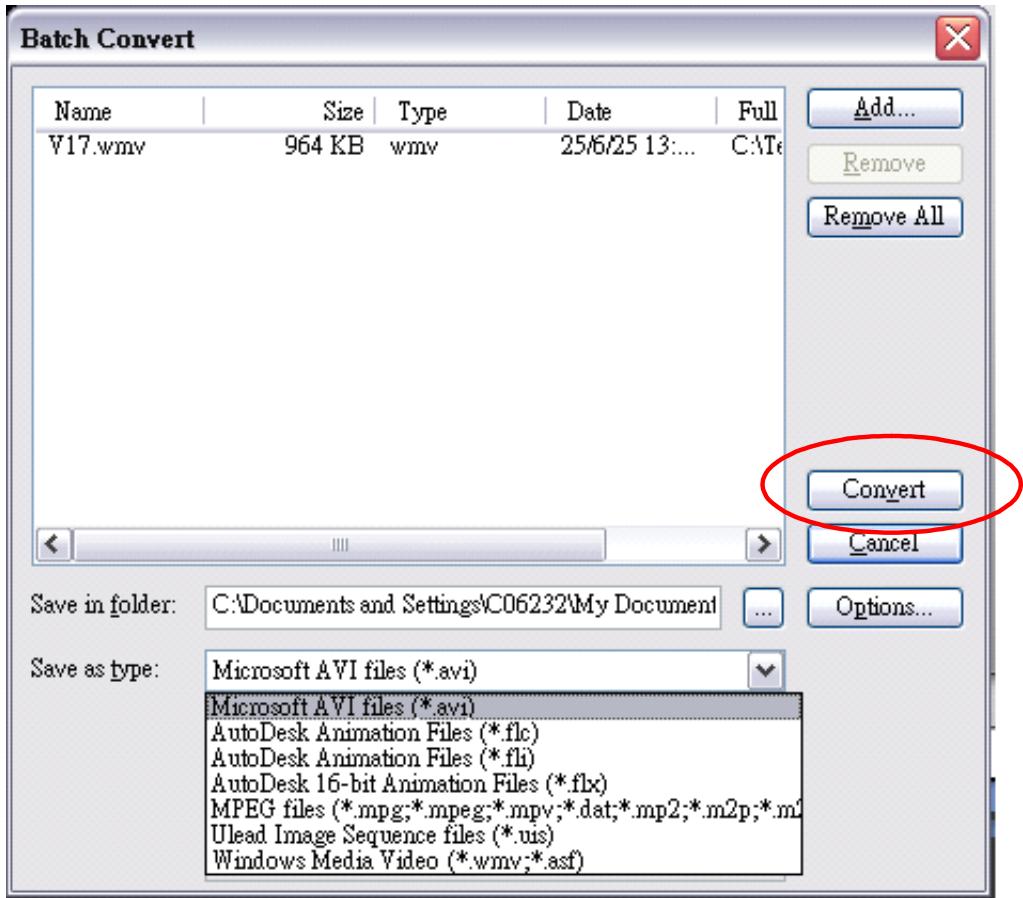Sort by the Size column header
This screenshot has height=898, width=1023.
point(289,111)
